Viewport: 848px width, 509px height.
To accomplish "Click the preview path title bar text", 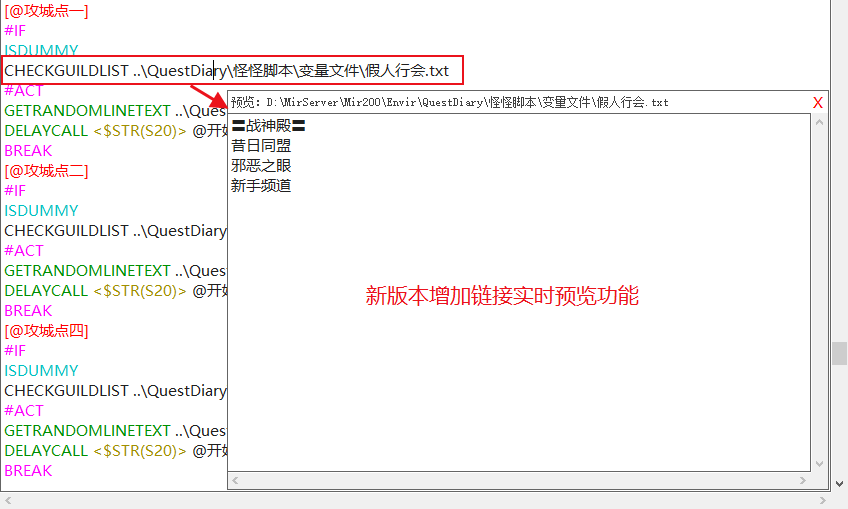I will pos(450,102).
